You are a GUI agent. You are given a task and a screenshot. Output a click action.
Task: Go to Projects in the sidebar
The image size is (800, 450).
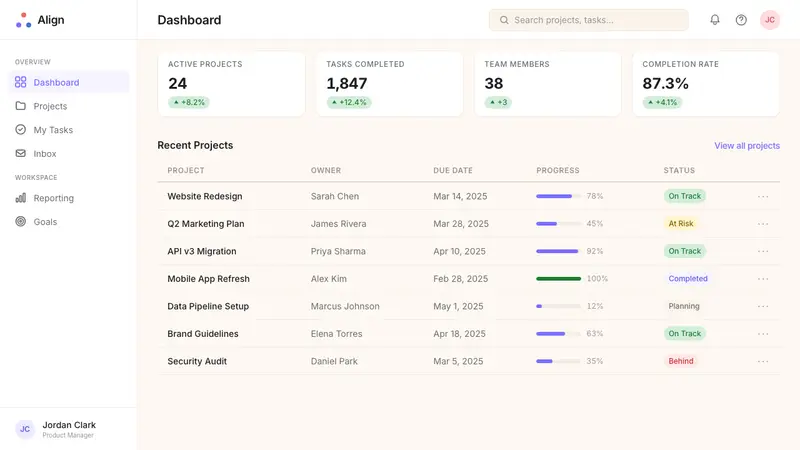point(69,106)
